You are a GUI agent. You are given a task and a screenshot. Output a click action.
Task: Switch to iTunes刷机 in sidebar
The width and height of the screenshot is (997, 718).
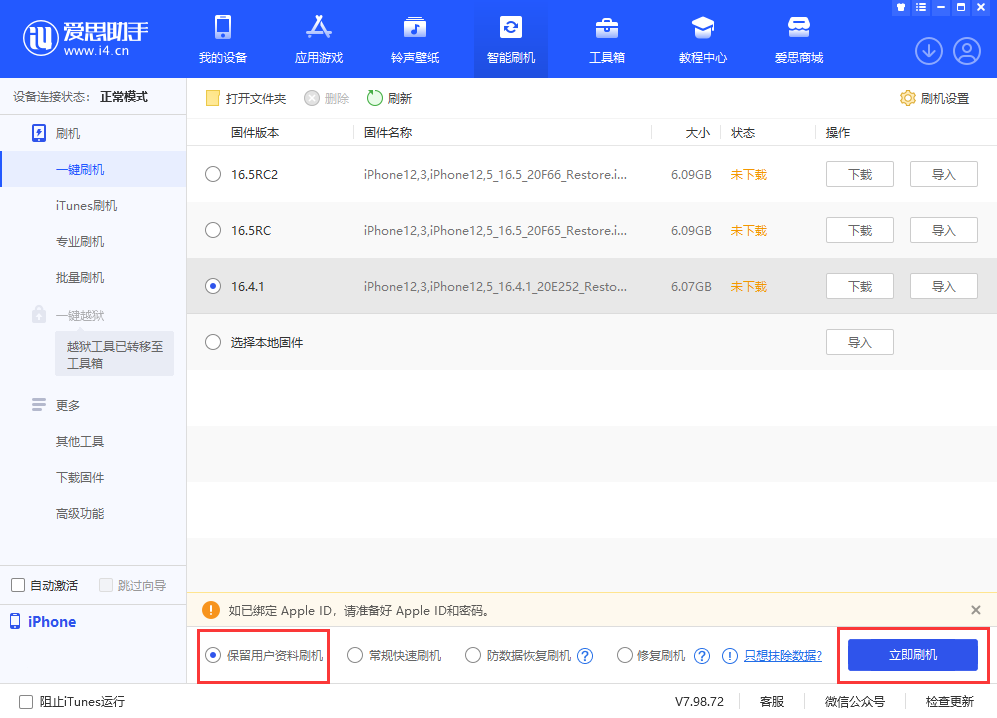click(86, 205)
